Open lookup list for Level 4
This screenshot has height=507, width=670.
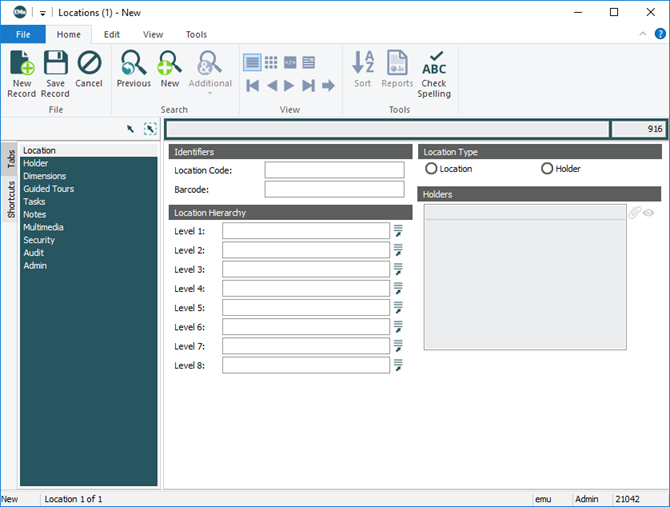point(398,289)
